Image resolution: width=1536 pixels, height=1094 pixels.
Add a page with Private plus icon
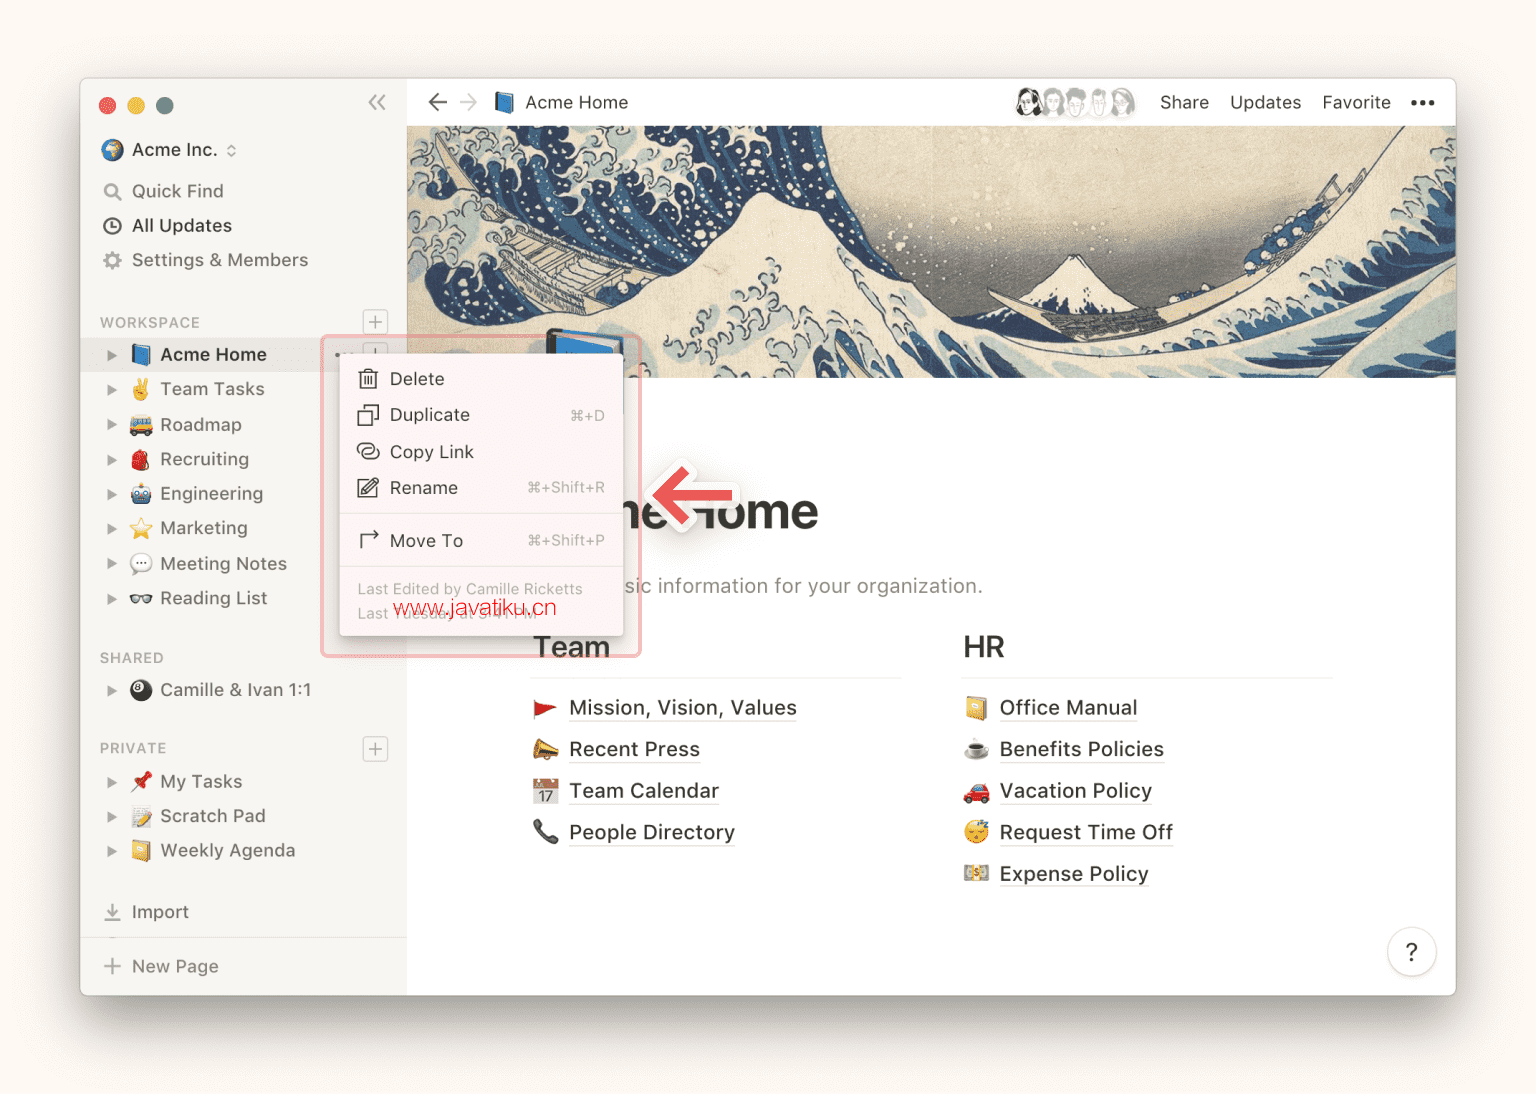pos(375,749)
